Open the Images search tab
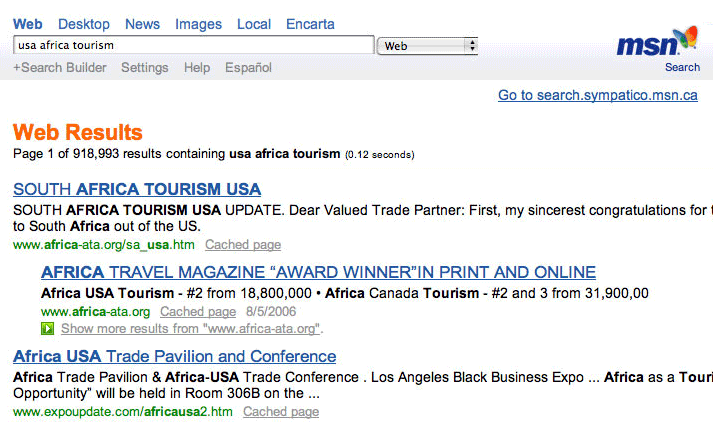The height and width of the screenshot is (435, 713). pyautogui.click(x=198, y=24)
